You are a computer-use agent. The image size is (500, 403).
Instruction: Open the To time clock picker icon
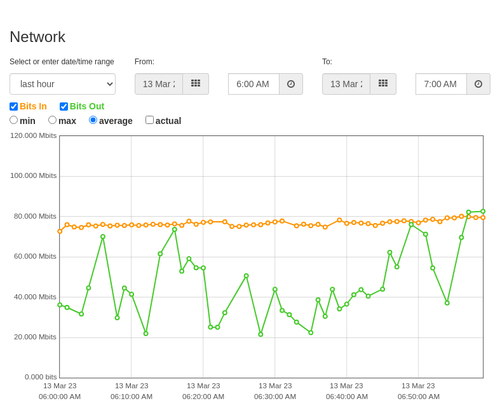coord(478,84)
